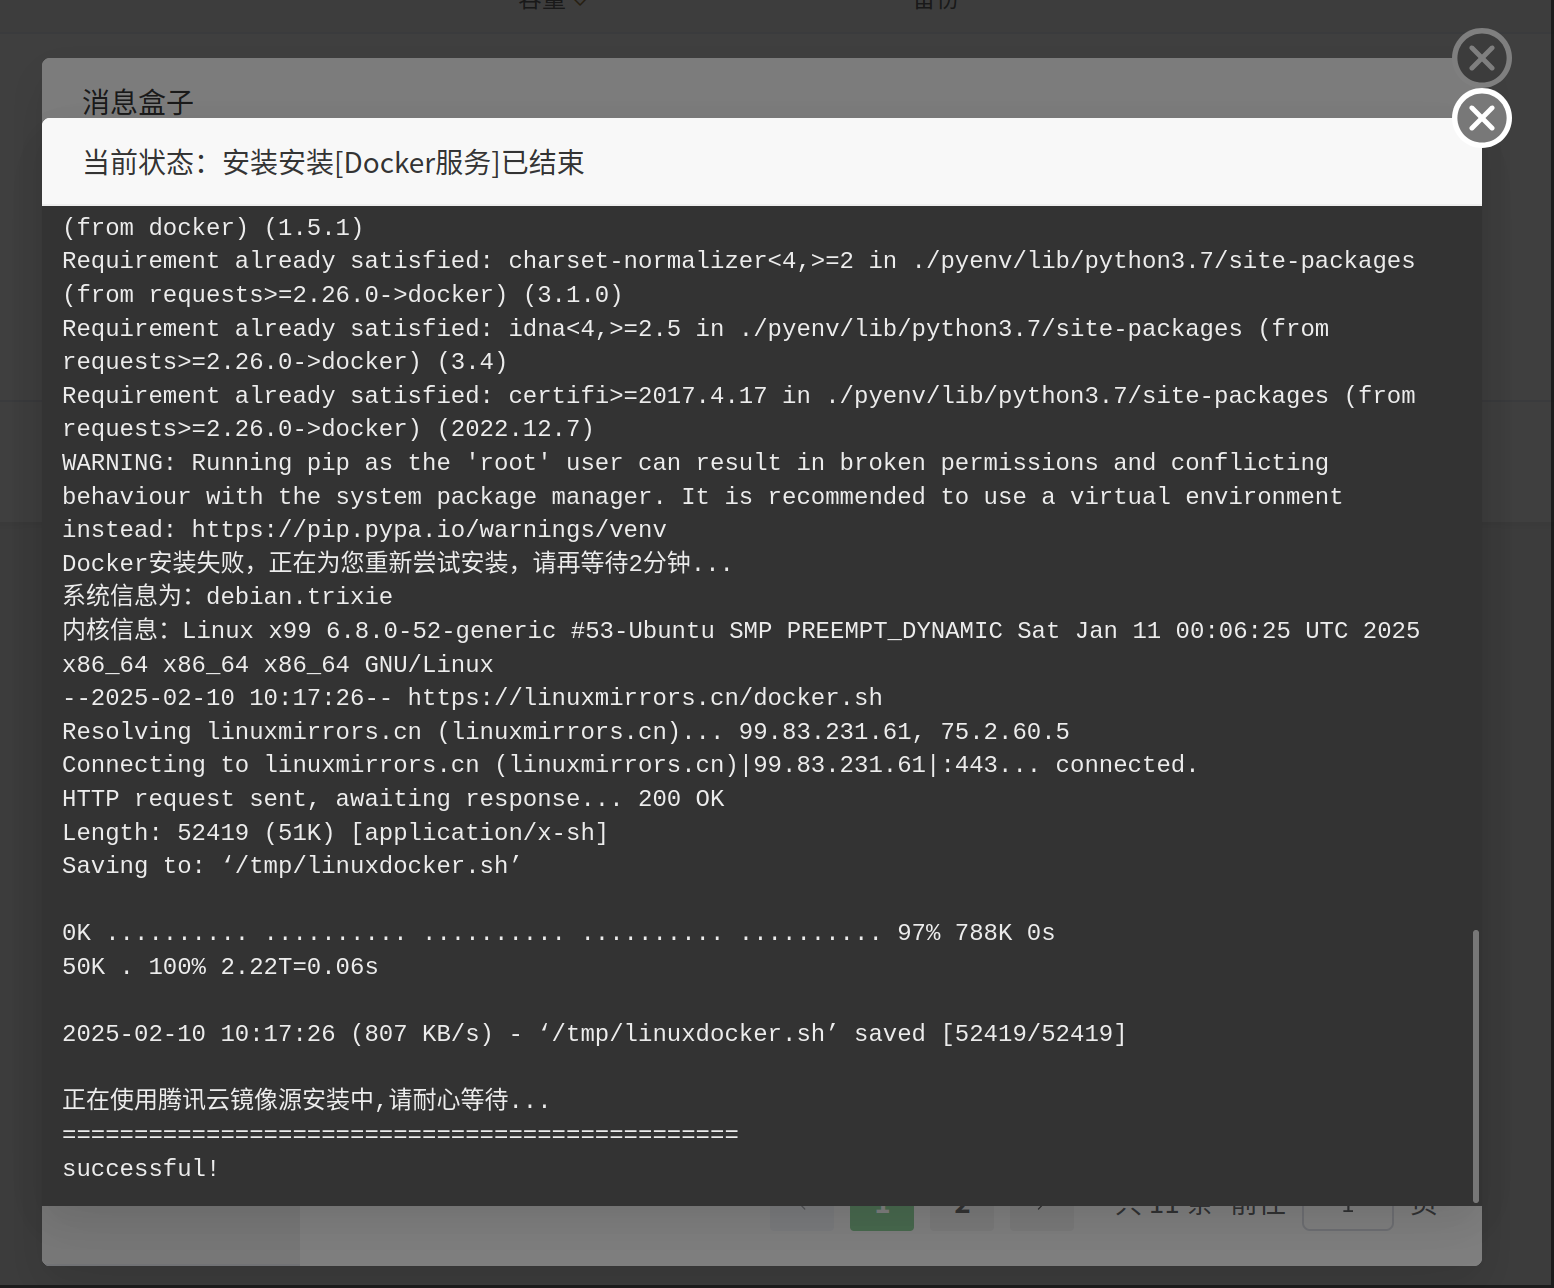The width and height of the screenshot is (1554, 1288).
Task: Click the 'Saving to: /tmp/linuxdocker.sh' line
Action: point(292,865)
